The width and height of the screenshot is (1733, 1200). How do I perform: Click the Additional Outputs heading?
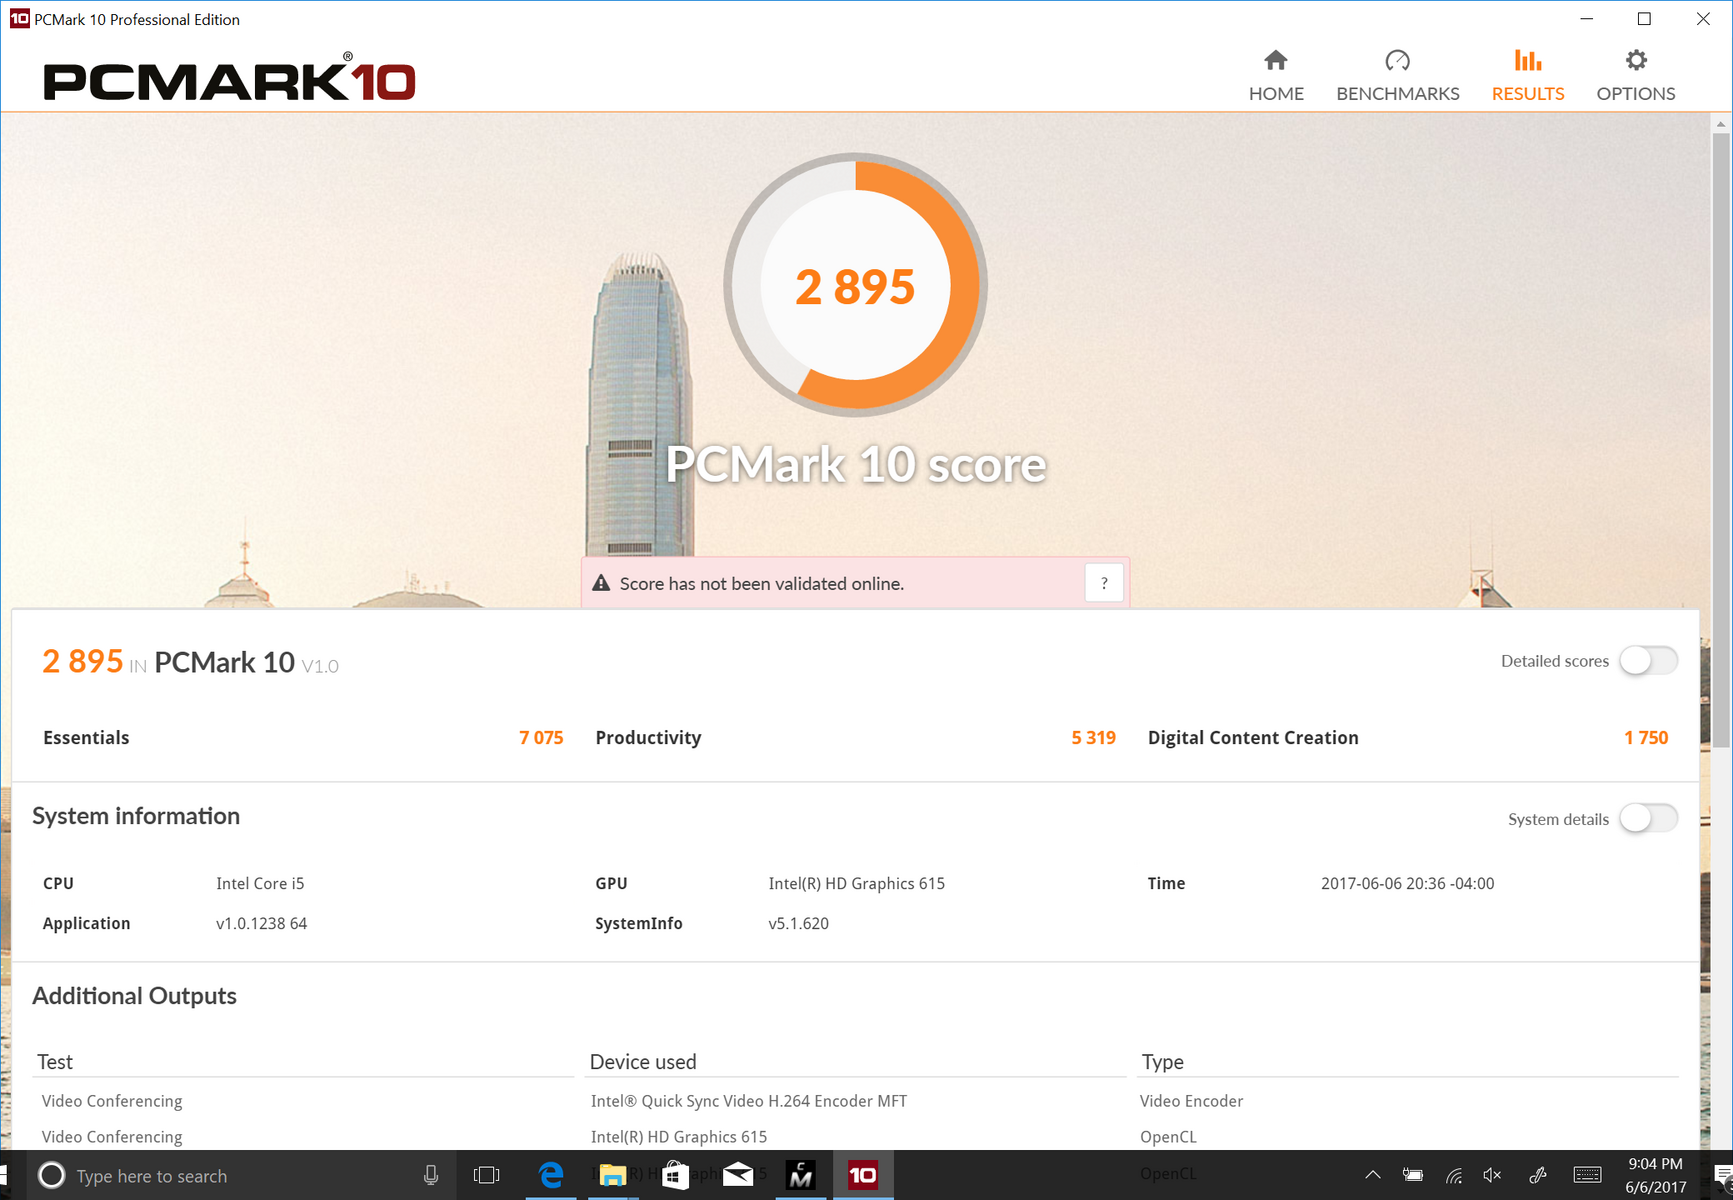[x=135, y=996]
